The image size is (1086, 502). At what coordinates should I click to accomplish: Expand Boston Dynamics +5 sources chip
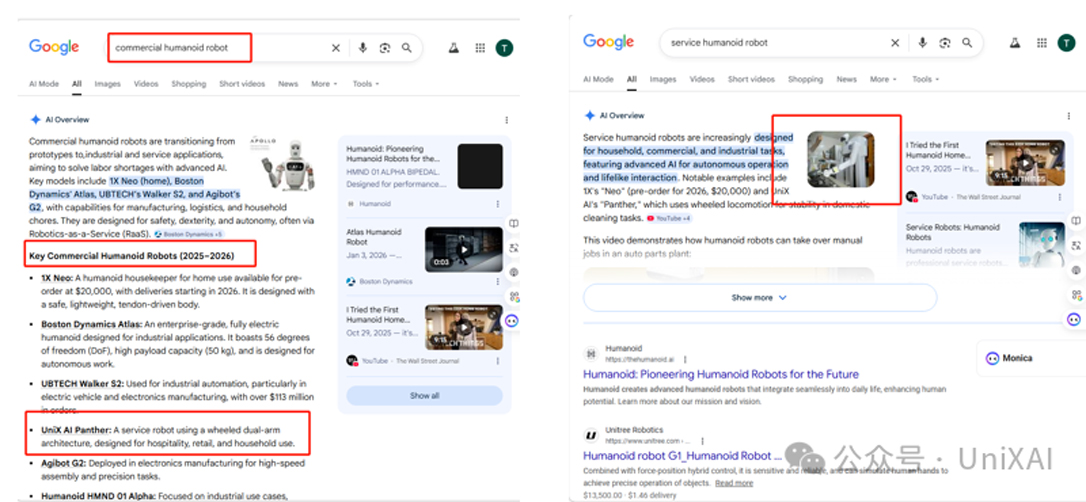point(188,234)
